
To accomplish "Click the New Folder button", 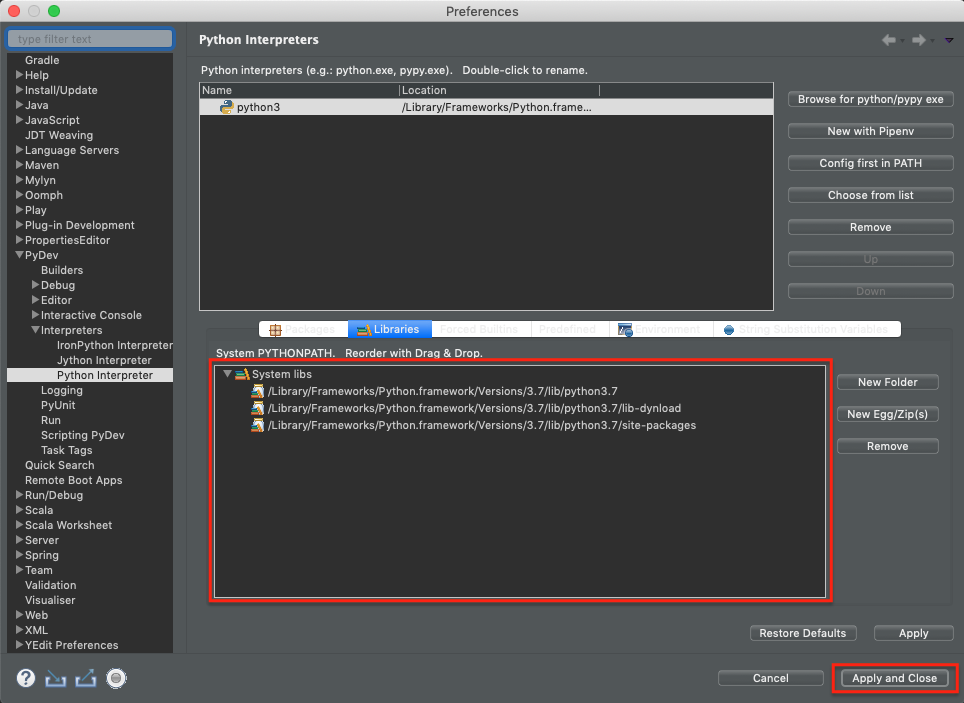I will [x=888, y=382].
